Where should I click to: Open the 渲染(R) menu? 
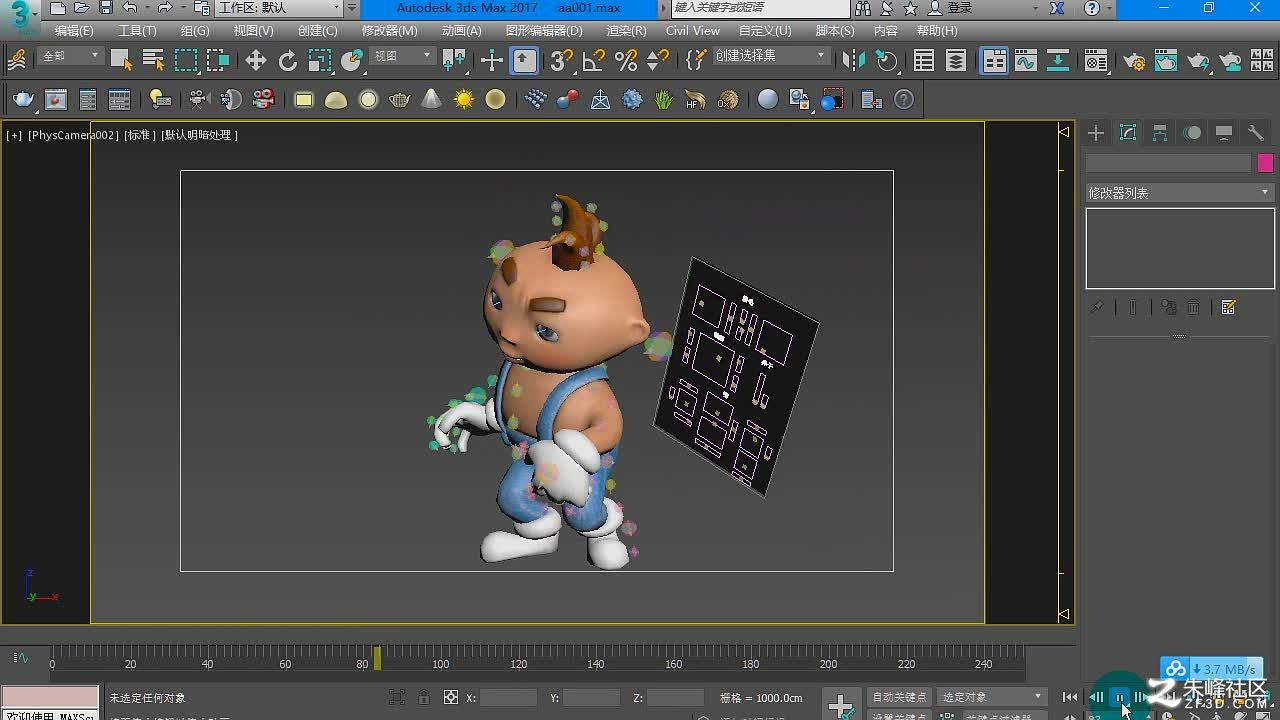coord(627,31)
